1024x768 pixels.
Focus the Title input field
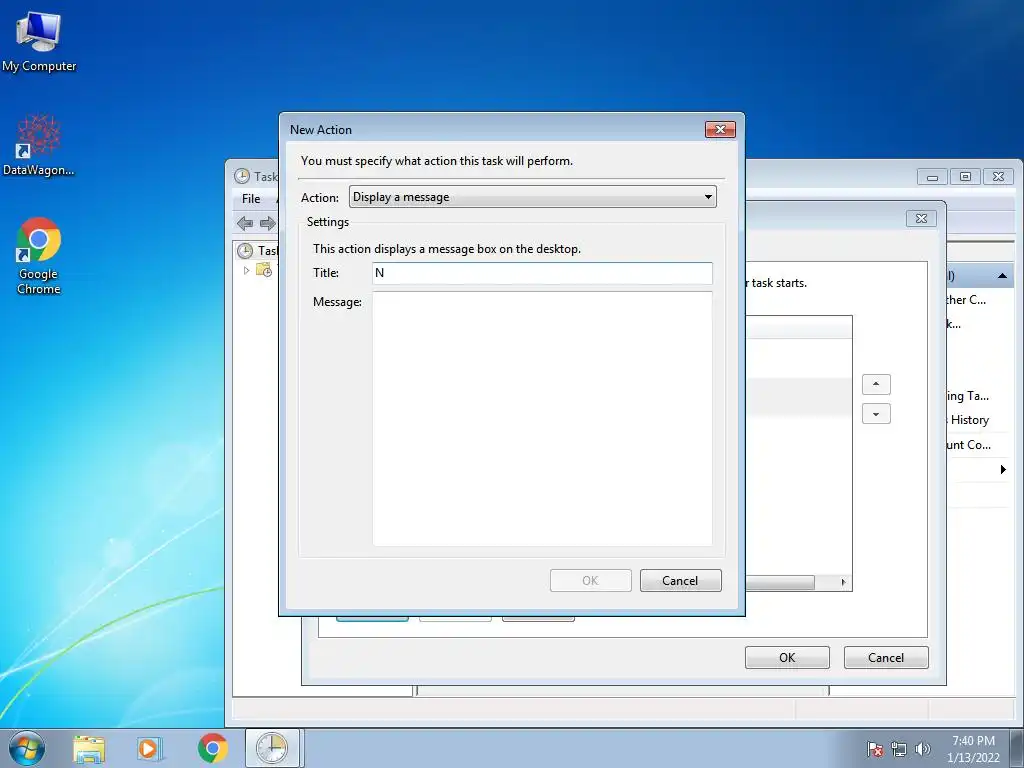(x=542, y=273)
